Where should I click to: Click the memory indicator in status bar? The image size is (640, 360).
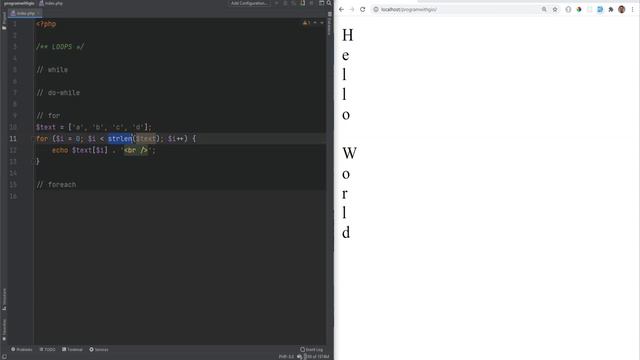click(x=316, y=356)
